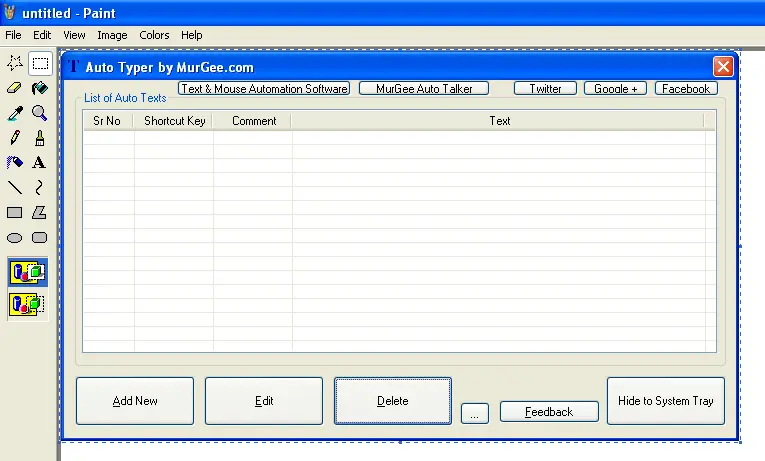This screenshot has height=461, width=765.
Task: Enable the transparent selection option
Action: 27,303
